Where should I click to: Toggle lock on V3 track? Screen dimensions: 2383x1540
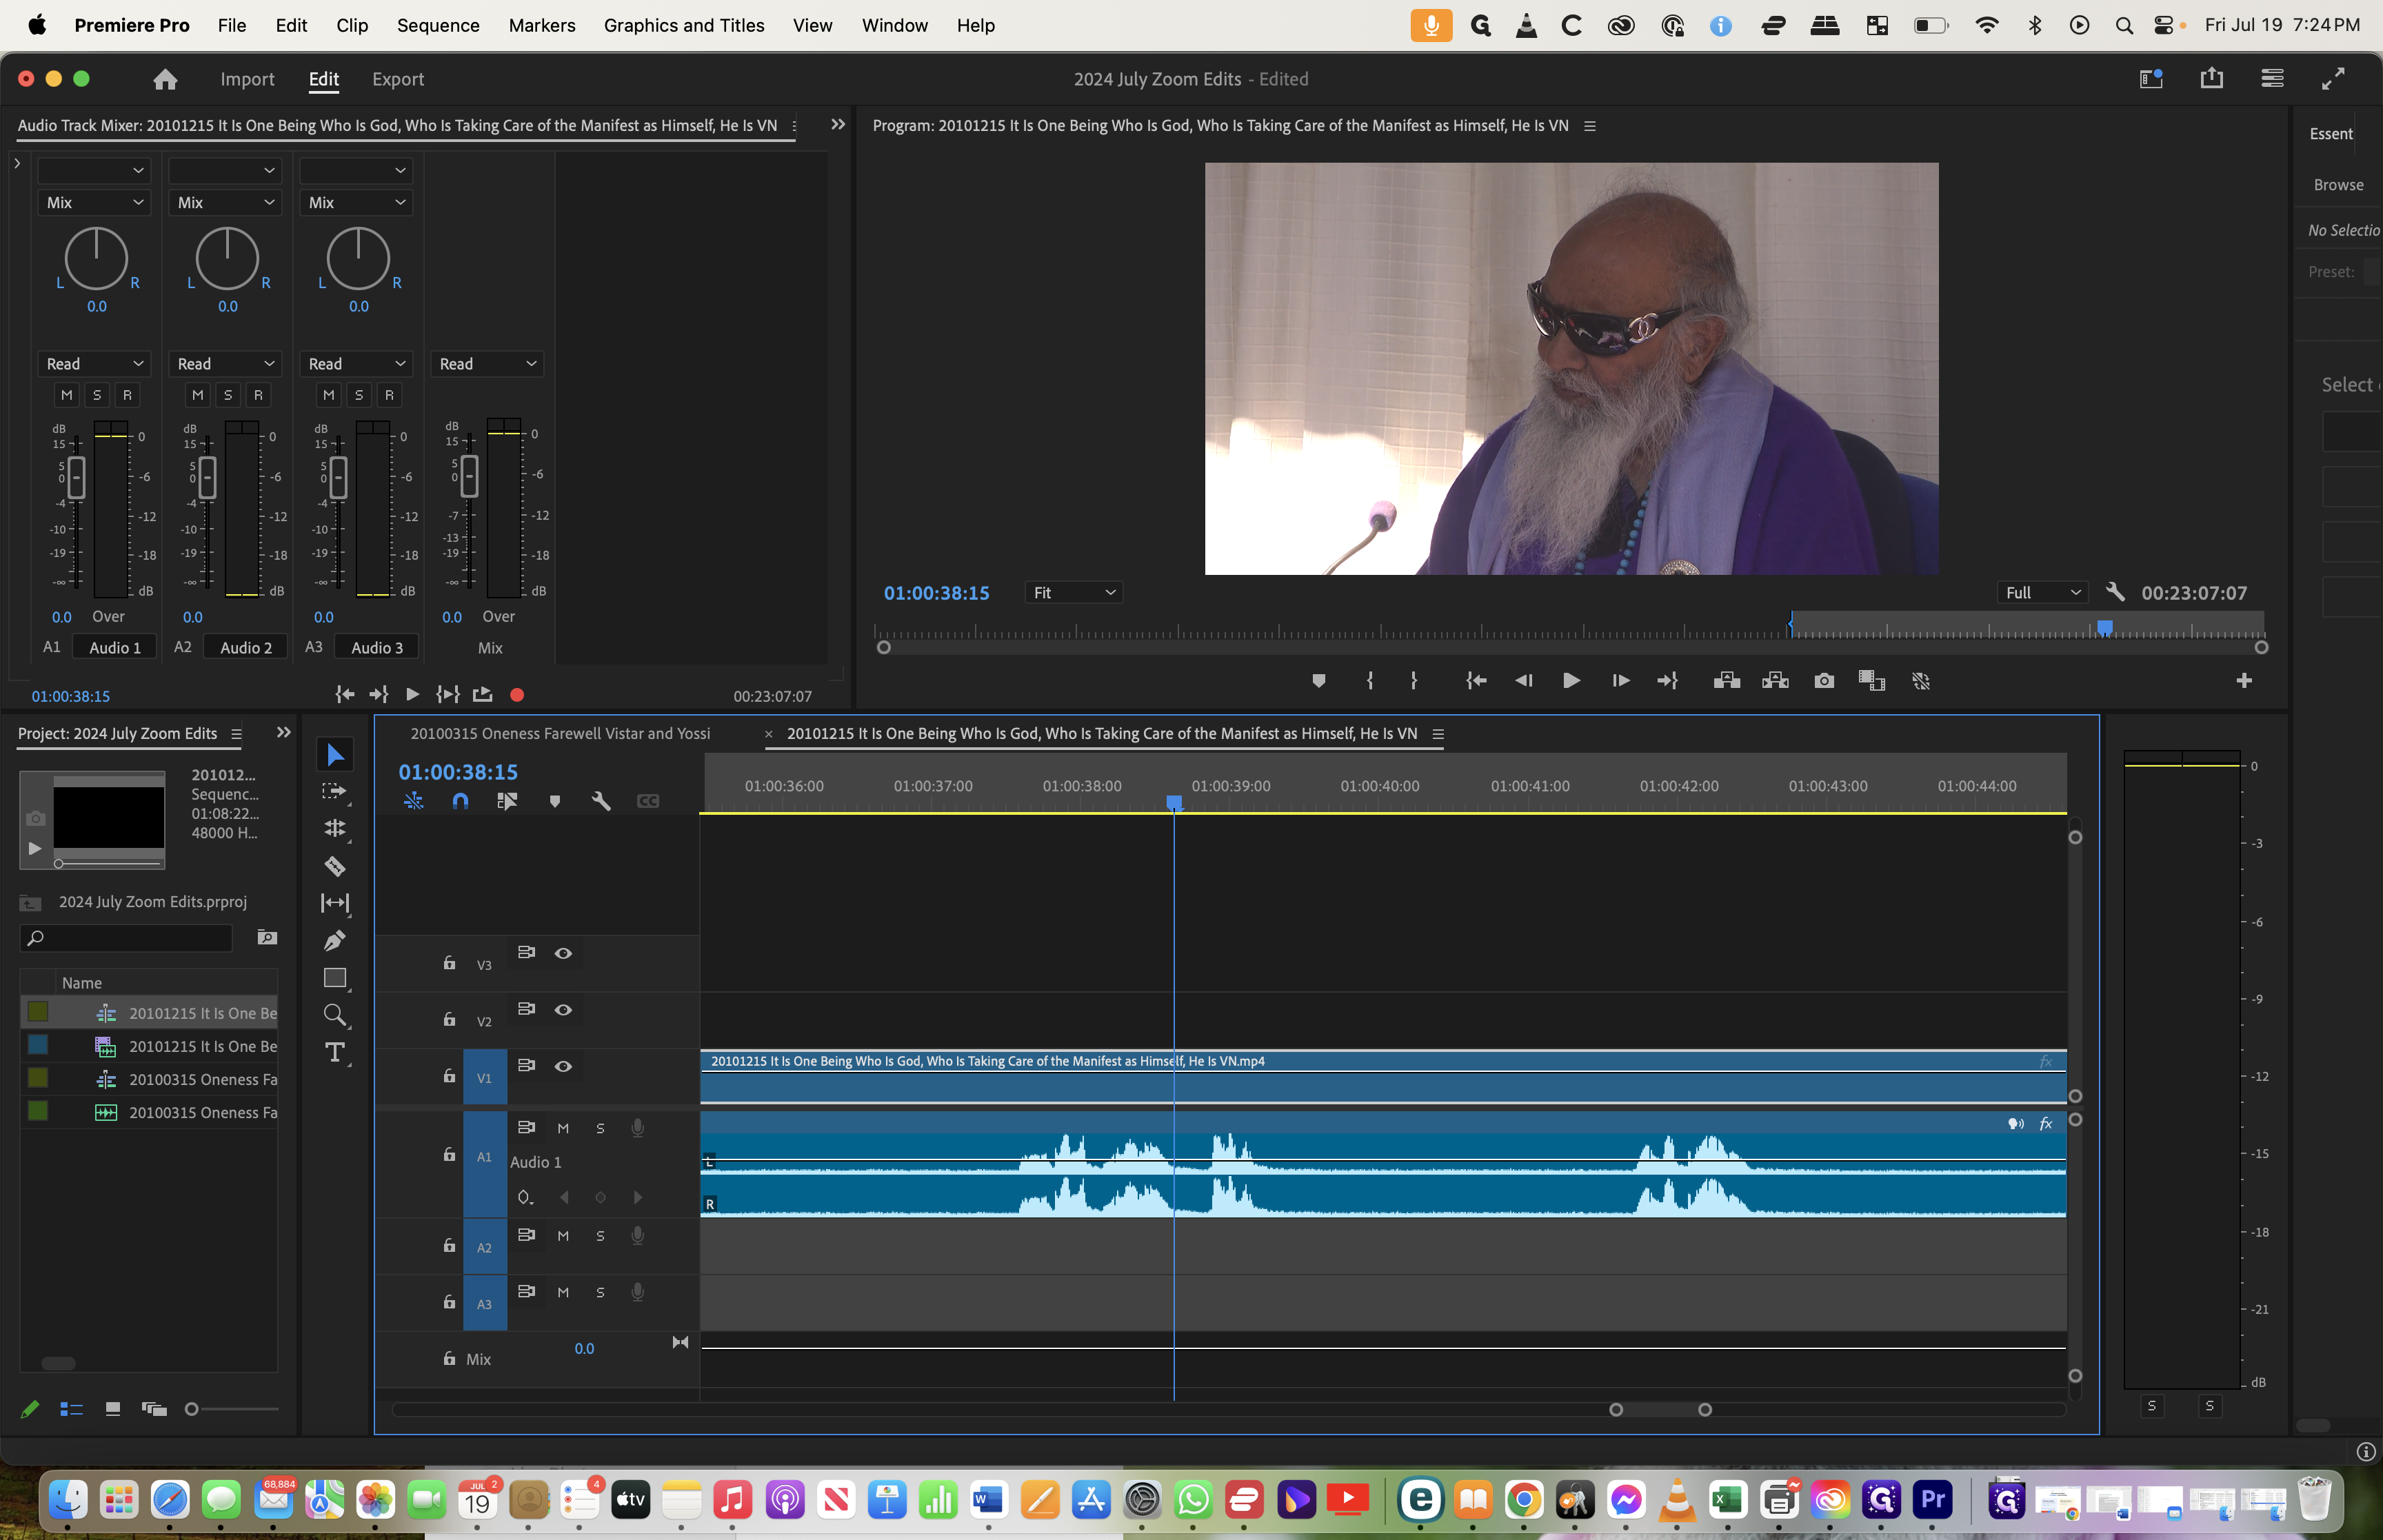(449, 963)
